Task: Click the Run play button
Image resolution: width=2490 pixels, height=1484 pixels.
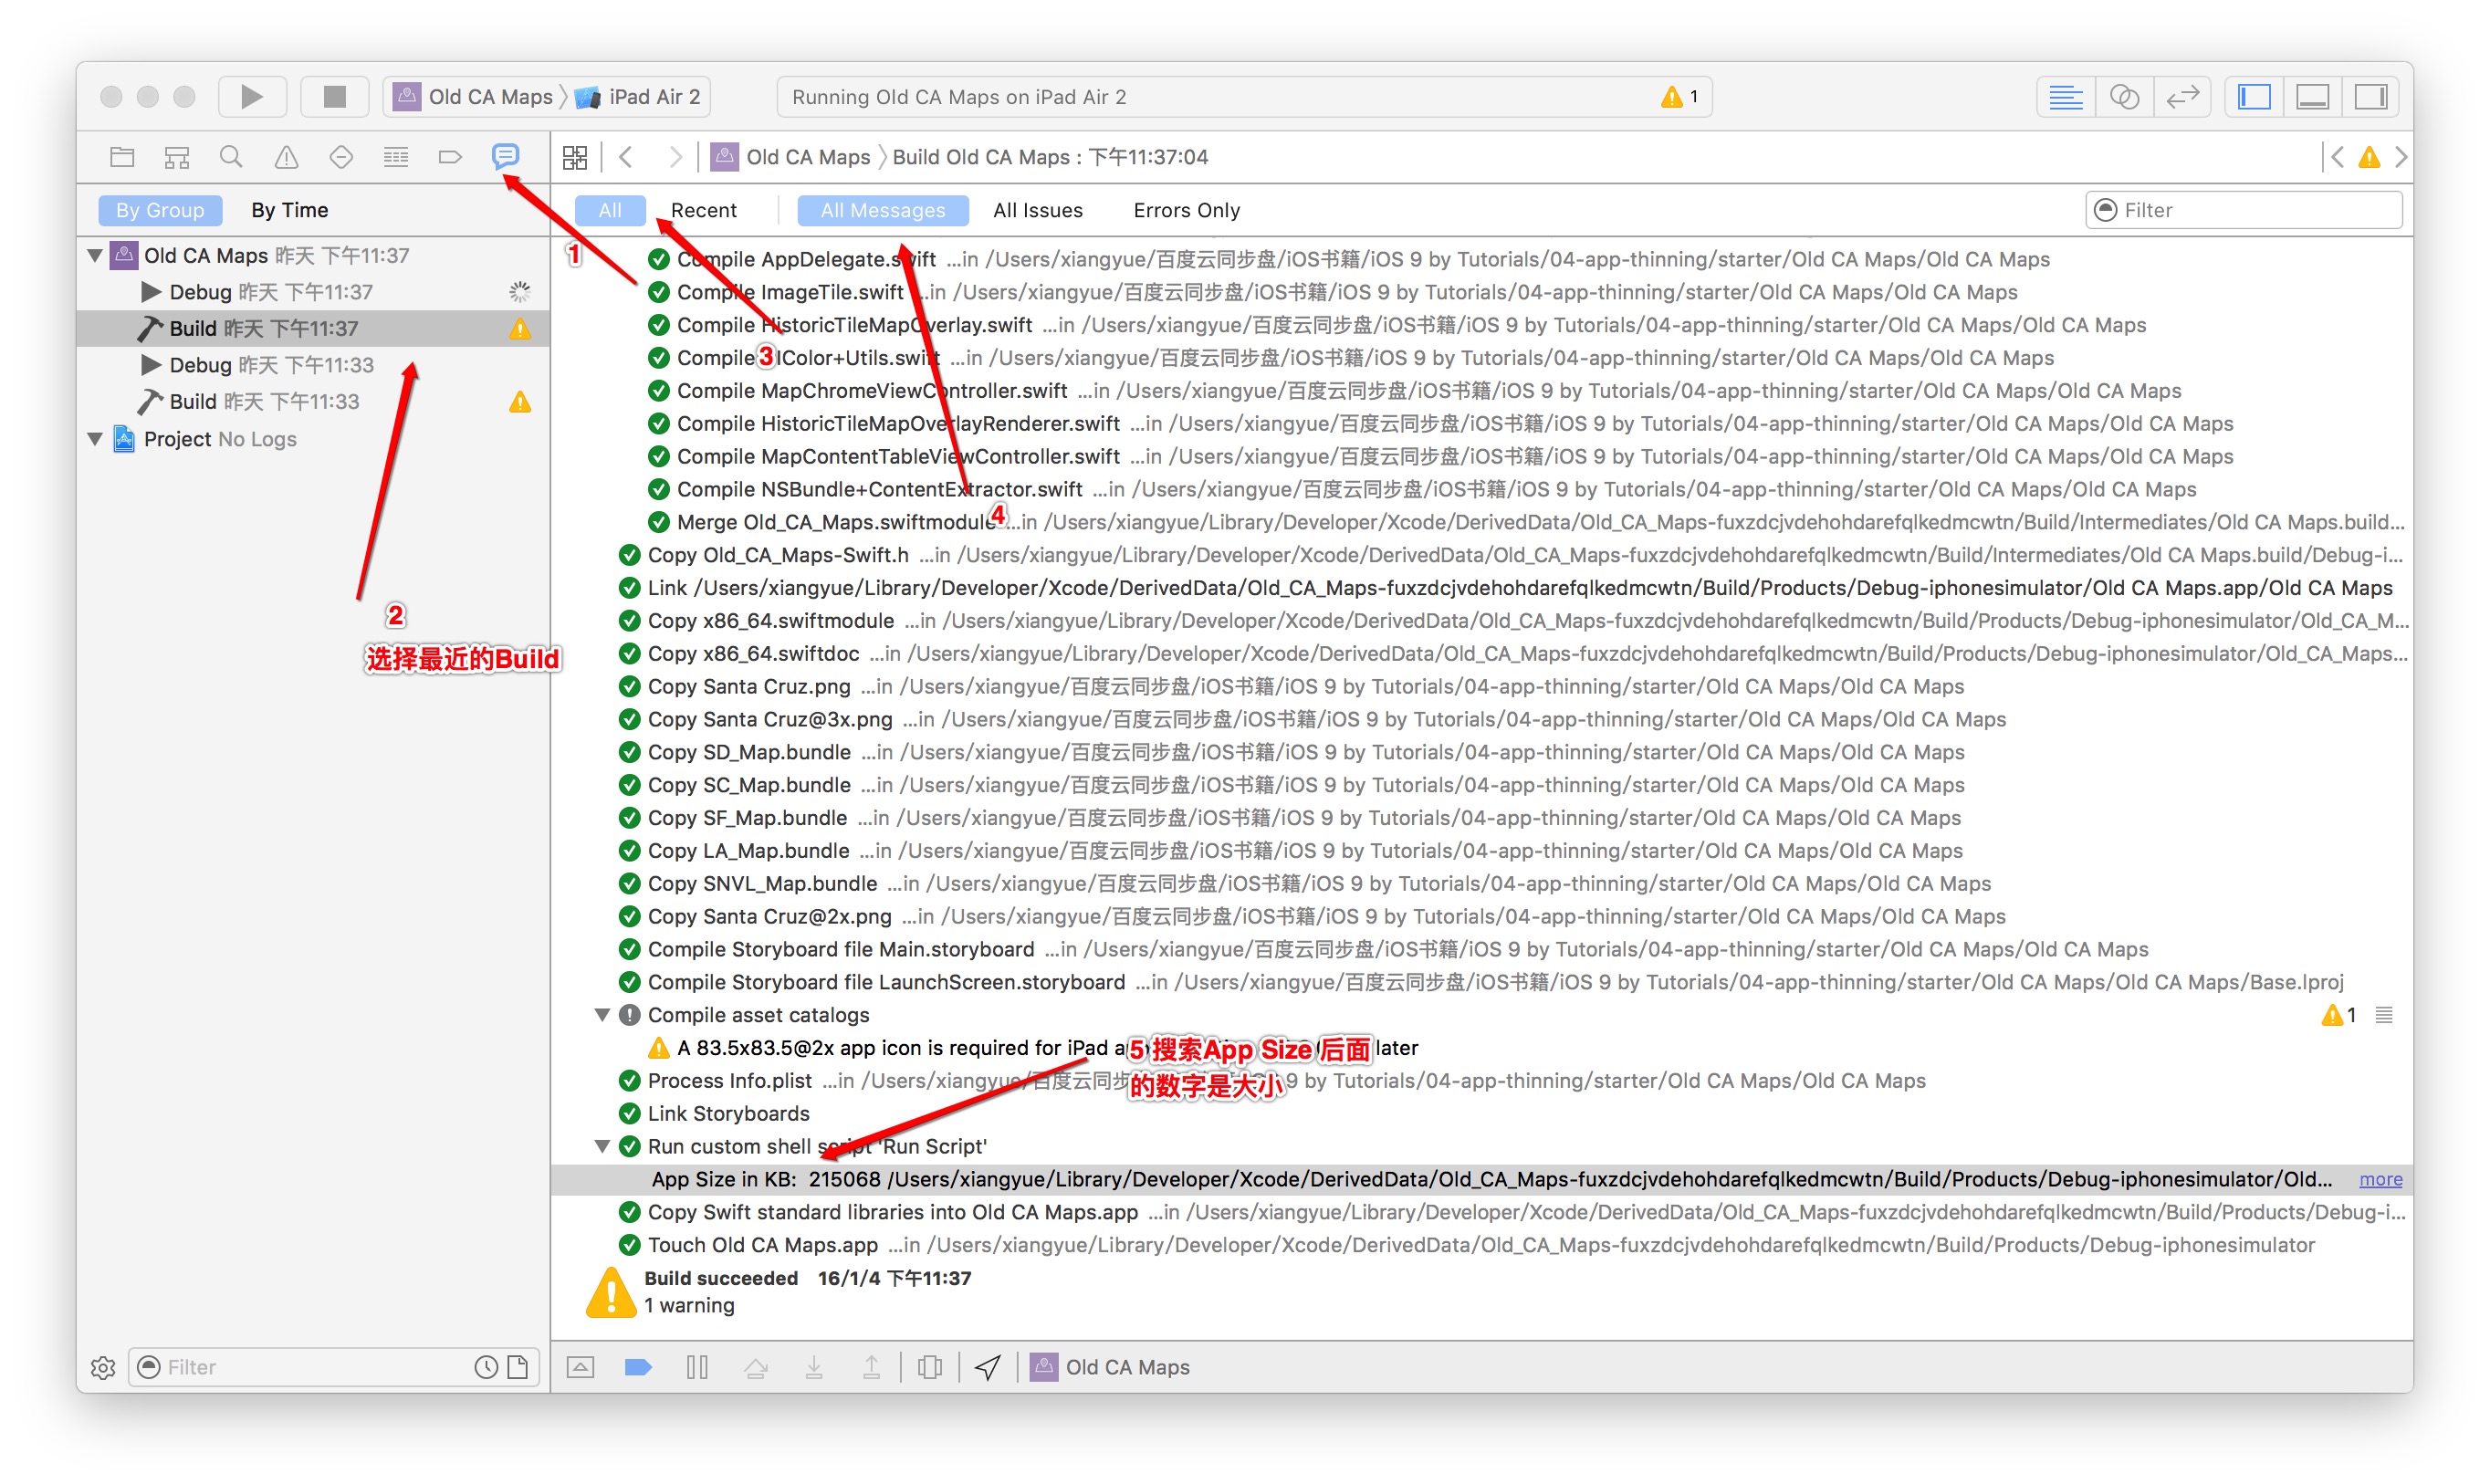Action: pyautogui.click(x=252, y=97)
